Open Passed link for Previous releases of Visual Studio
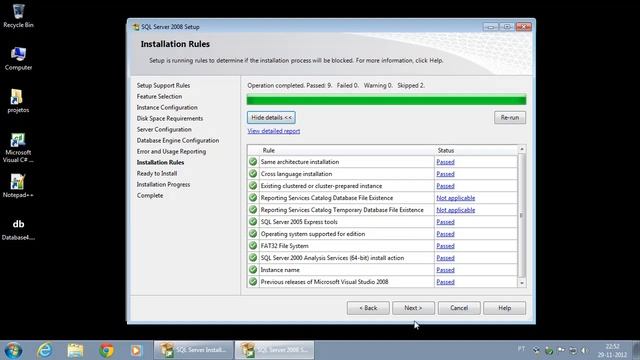The image size is (640, 360). coord(445,282)
